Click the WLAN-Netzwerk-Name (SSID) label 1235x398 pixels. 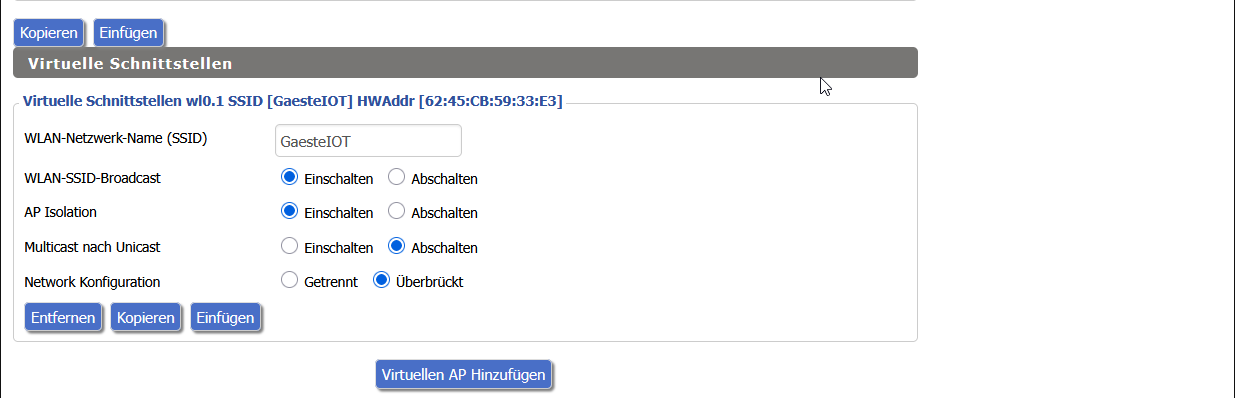click(x=116, y=138)
